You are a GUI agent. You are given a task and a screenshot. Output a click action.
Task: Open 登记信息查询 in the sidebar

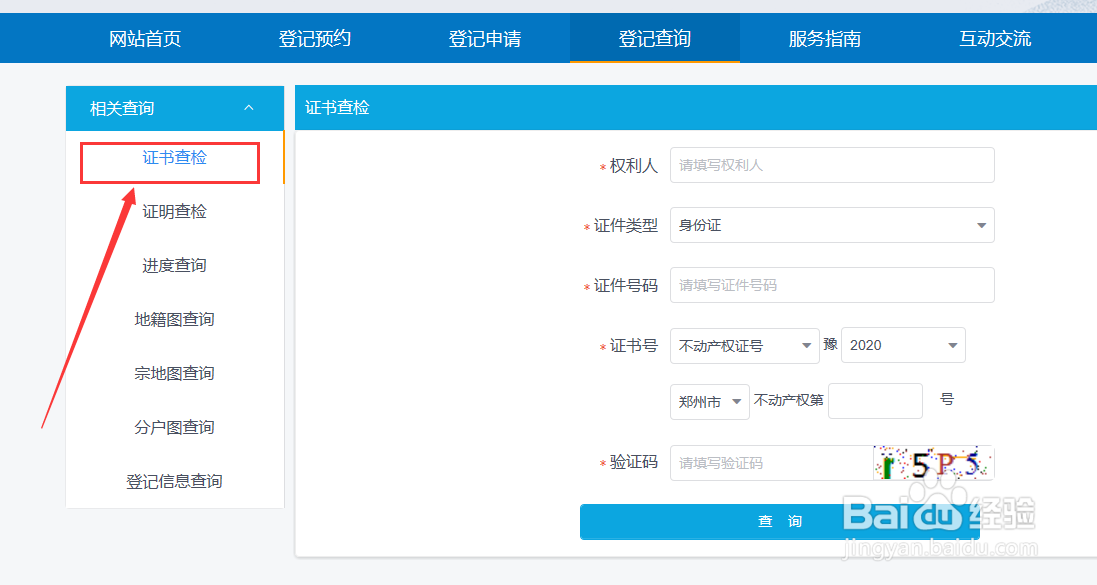(x=174, y=481)
